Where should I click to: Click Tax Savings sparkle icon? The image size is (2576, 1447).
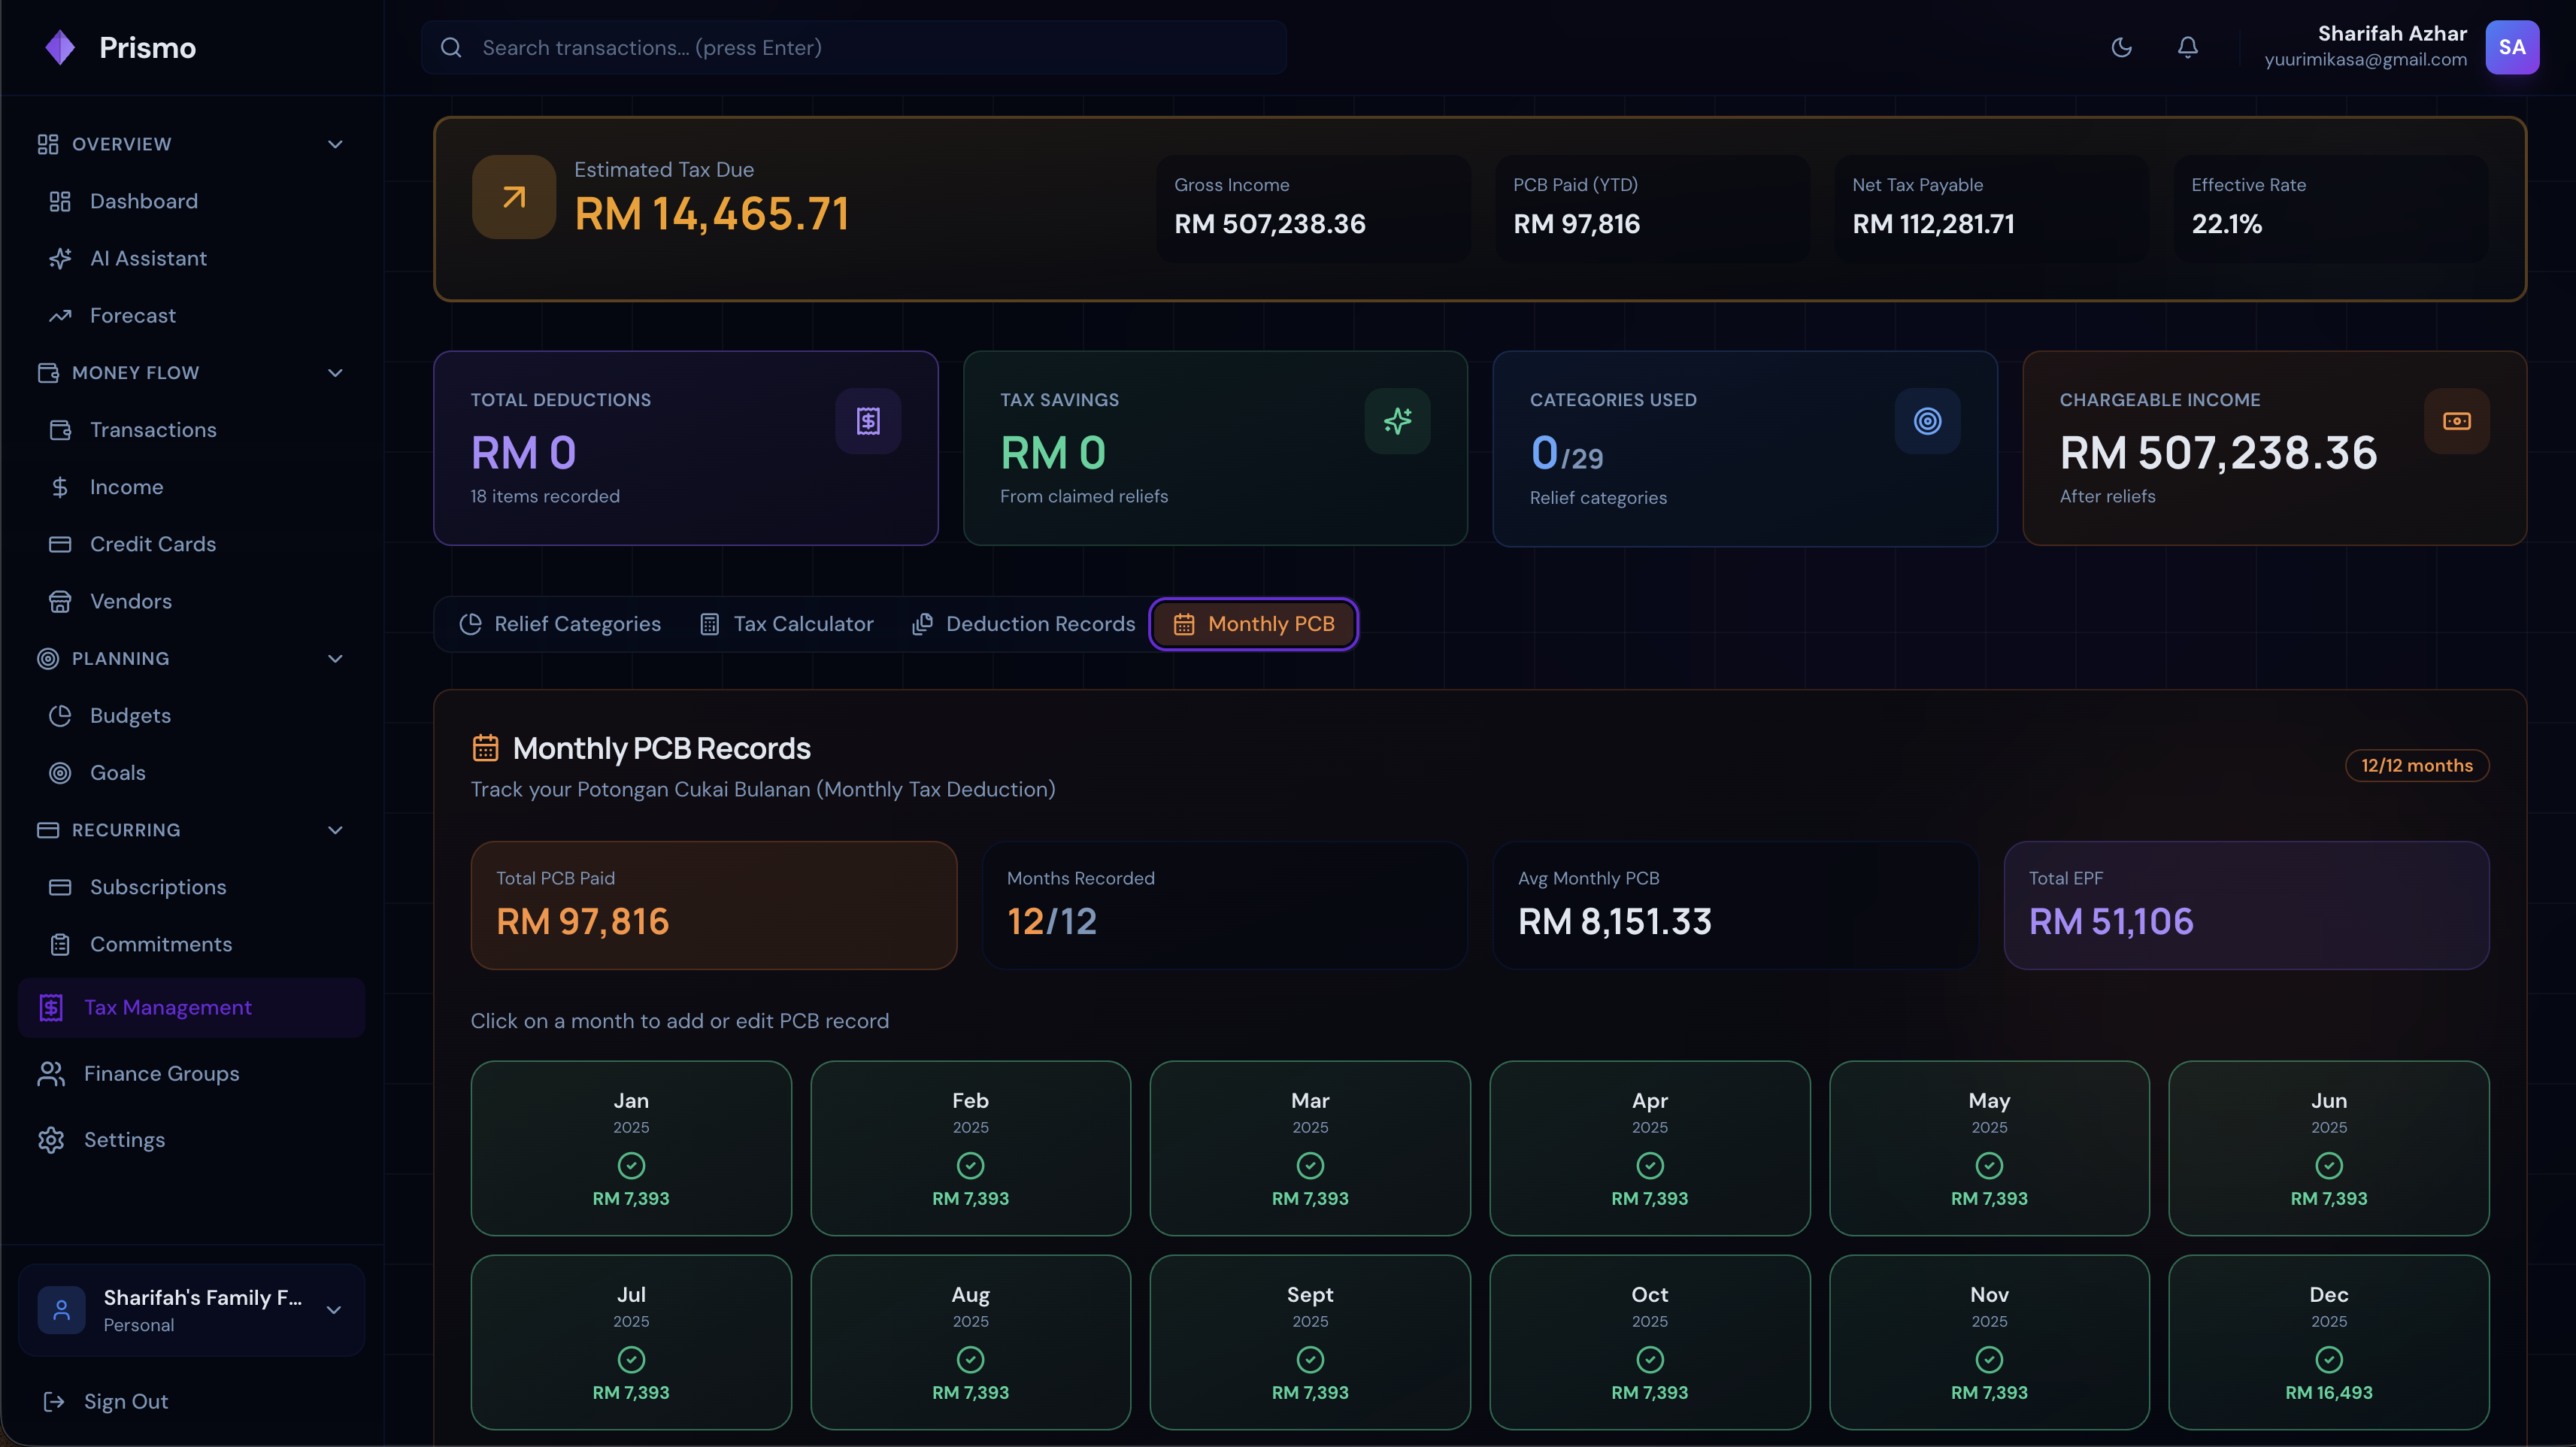(x=1397, y=421)
